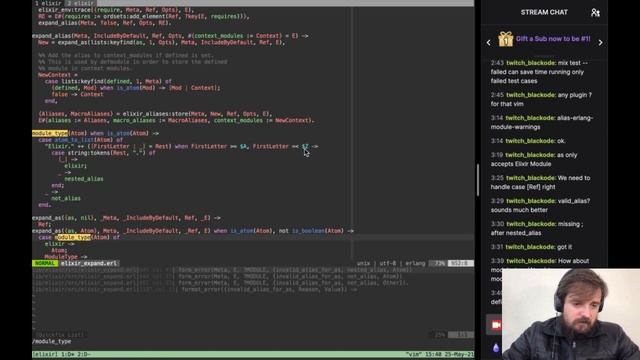Click highlighted 'module_type' in function definition line
Image resolution: width=640 pixels, height=360 pixels.
click(x=50, y=133)
